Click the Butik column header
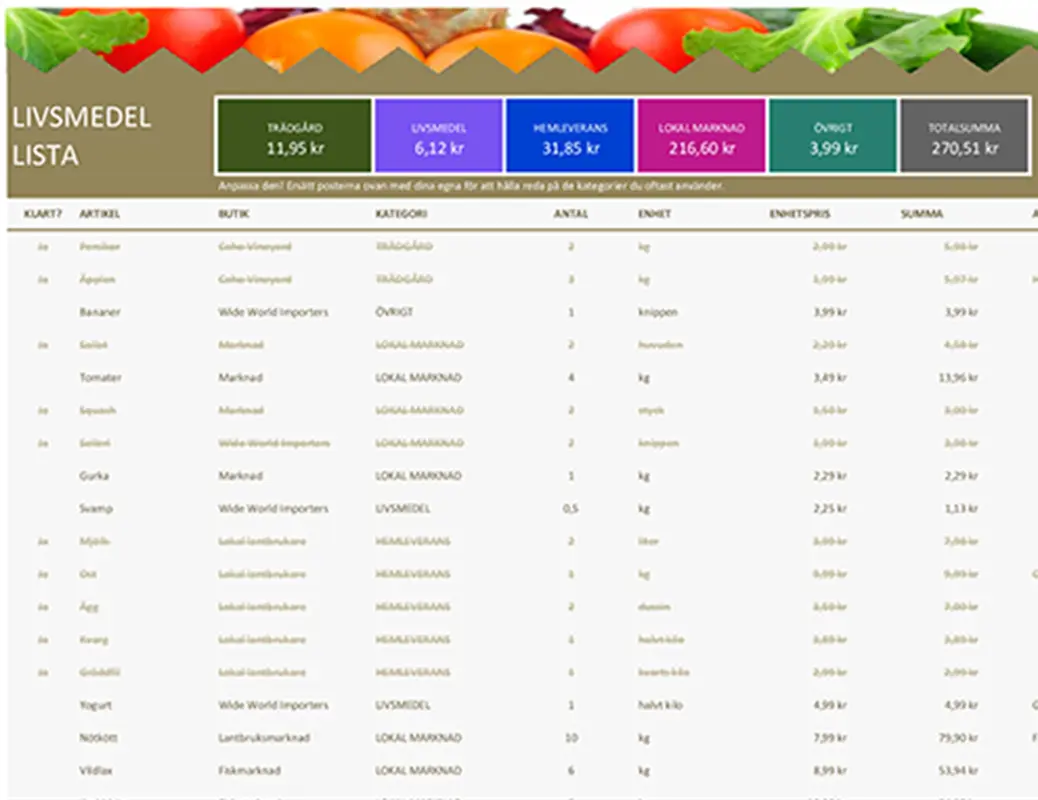1038x800 pixels. coord(234,214)
